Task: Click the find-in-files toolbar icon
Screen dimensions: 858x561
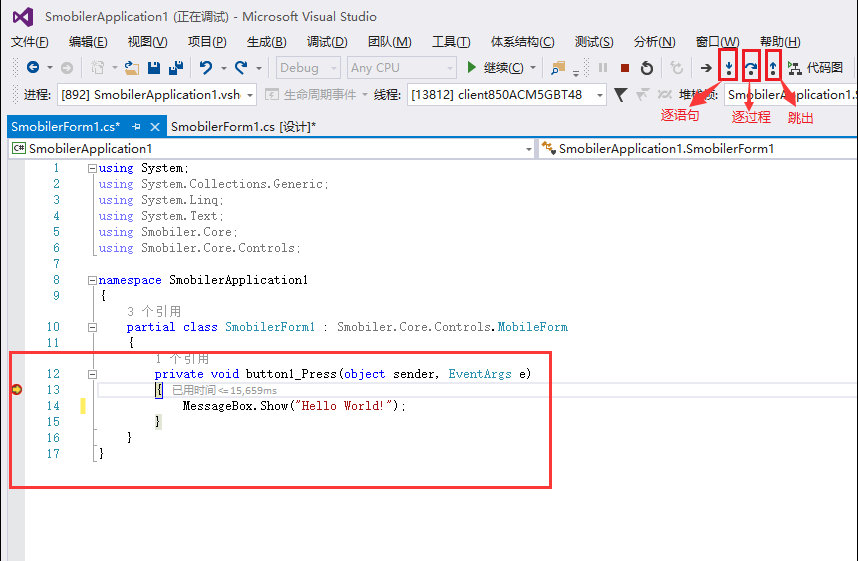Action: (558, 68)
